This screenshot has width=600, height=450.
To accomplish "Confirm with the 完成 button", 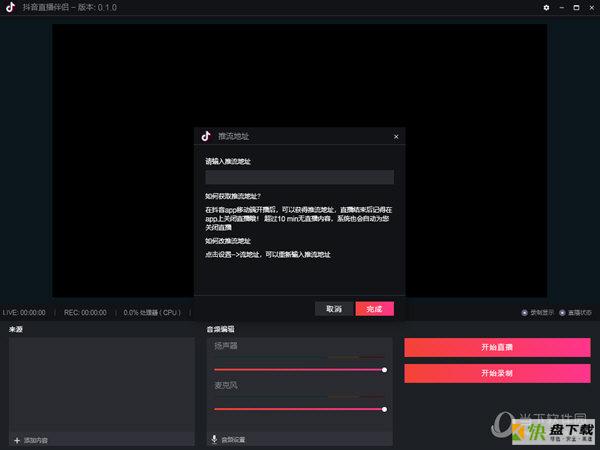I will 374,309.
